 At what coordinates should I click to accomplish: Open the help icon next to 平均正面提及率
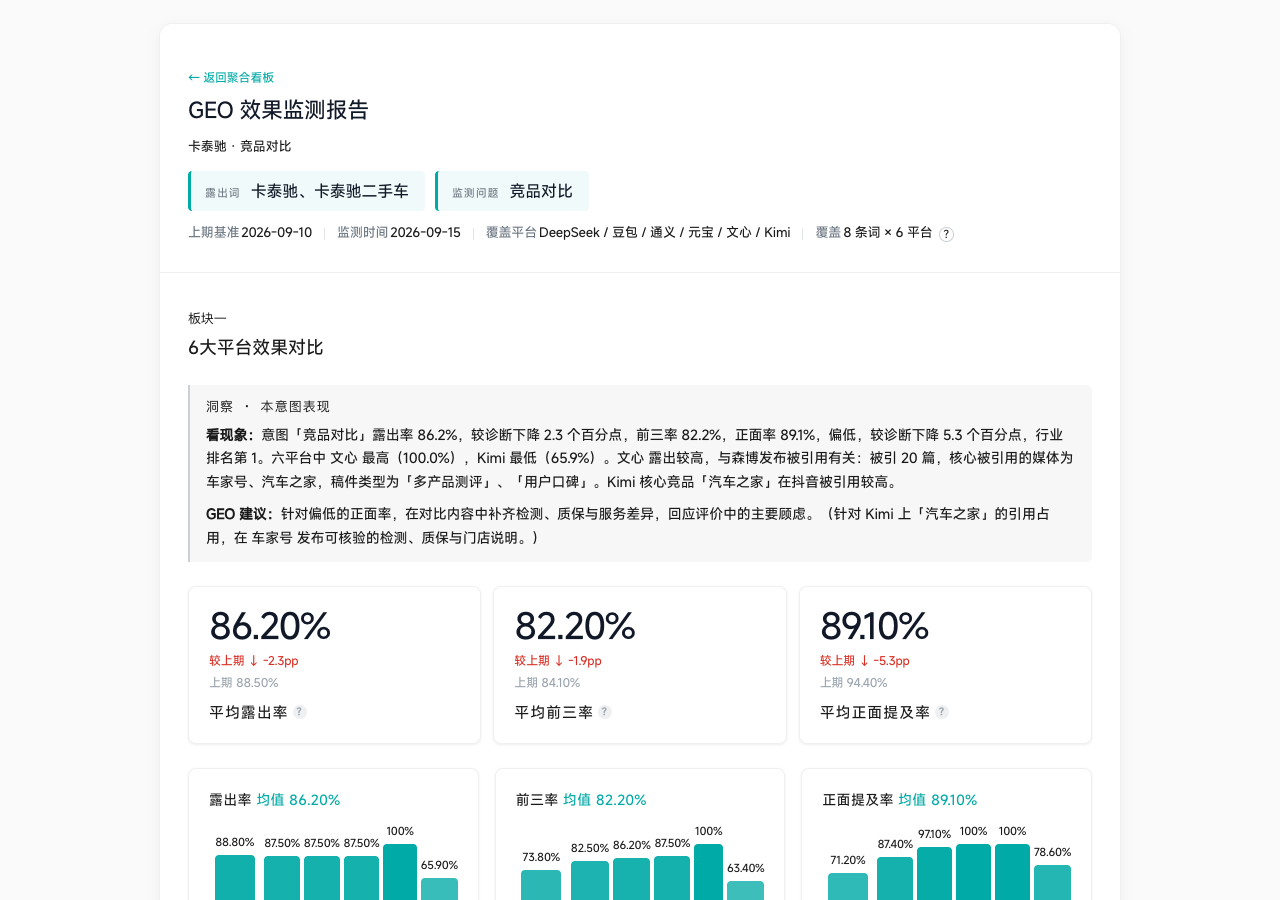click(x=942, y=712)
